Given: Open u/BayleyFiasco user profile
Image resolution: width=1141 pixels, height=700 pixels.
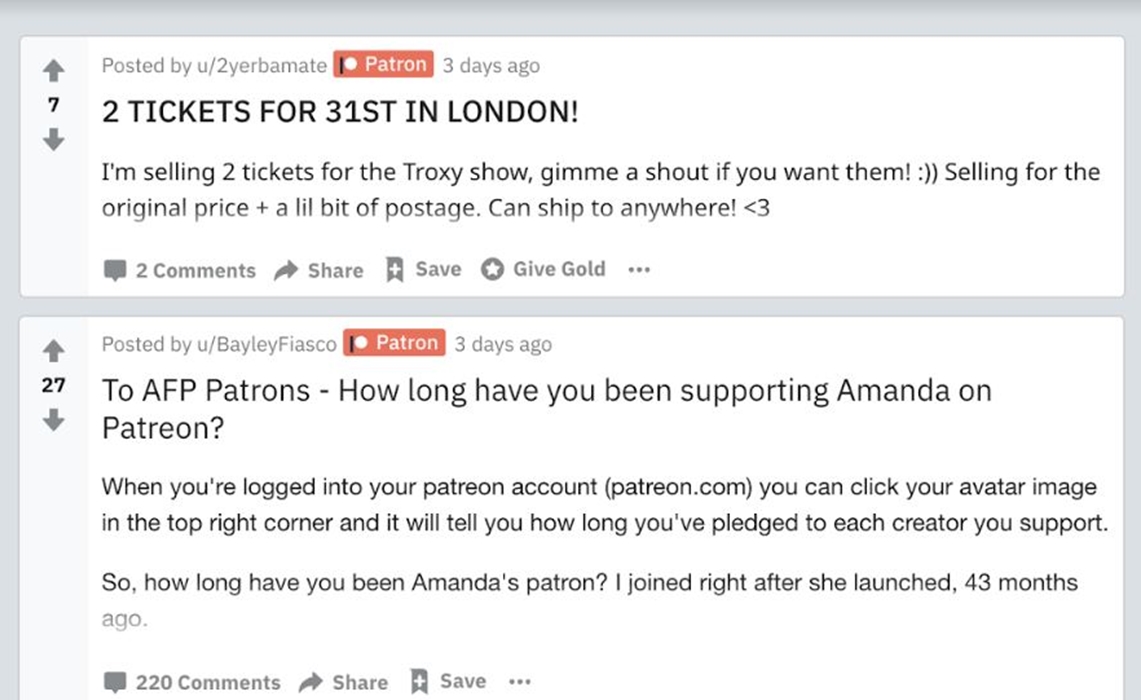Looking at the screenshot, I should 269,344.
